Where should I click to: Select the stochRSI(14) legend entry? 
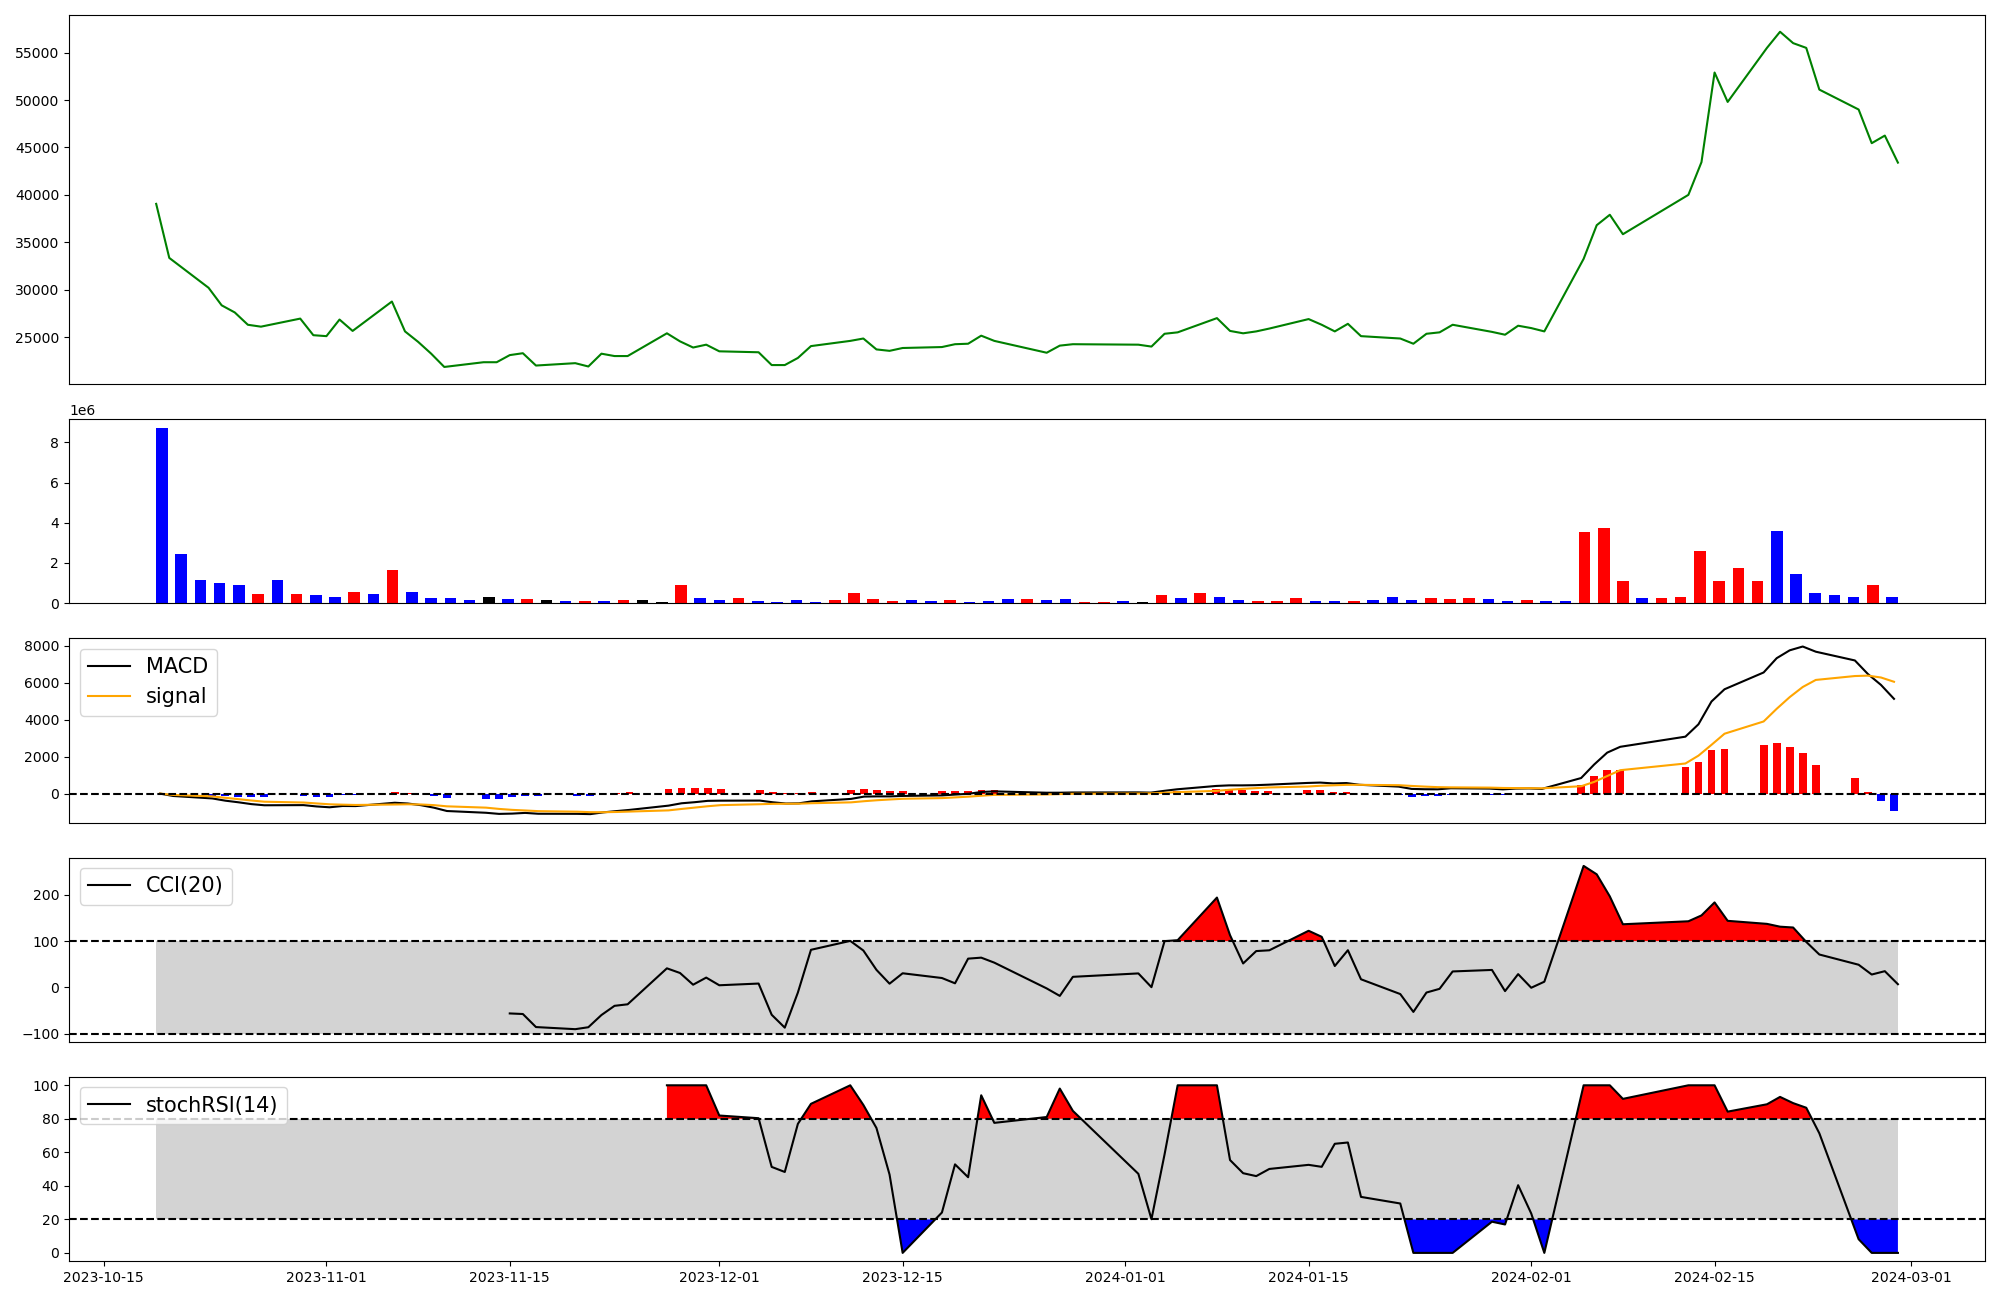click(x=211, y=1105)
